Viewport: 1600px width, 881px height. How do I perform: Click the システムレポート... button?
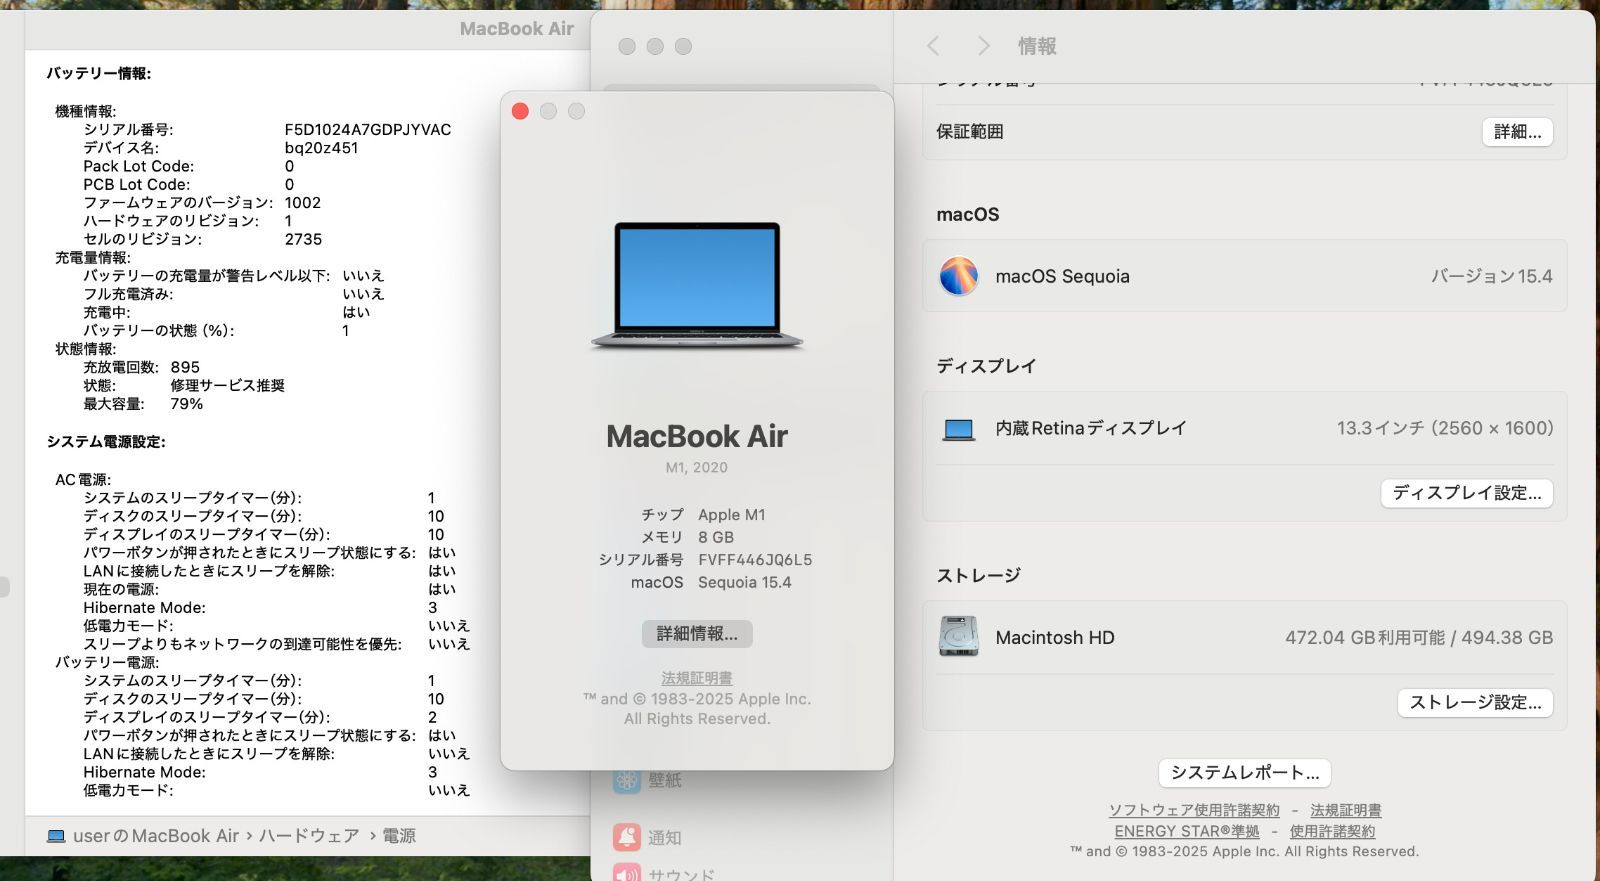(1245, 773)
